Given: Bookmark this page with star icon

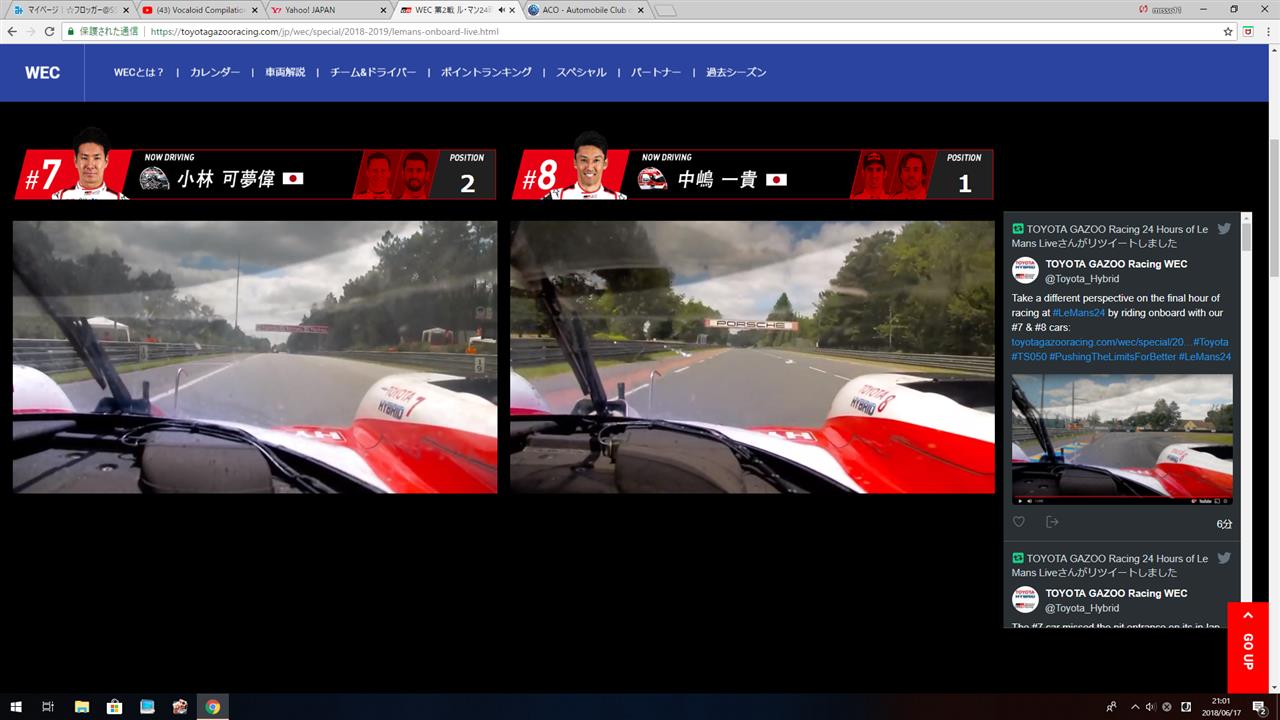Looking at the screenshot, I should click(1228, 31).
